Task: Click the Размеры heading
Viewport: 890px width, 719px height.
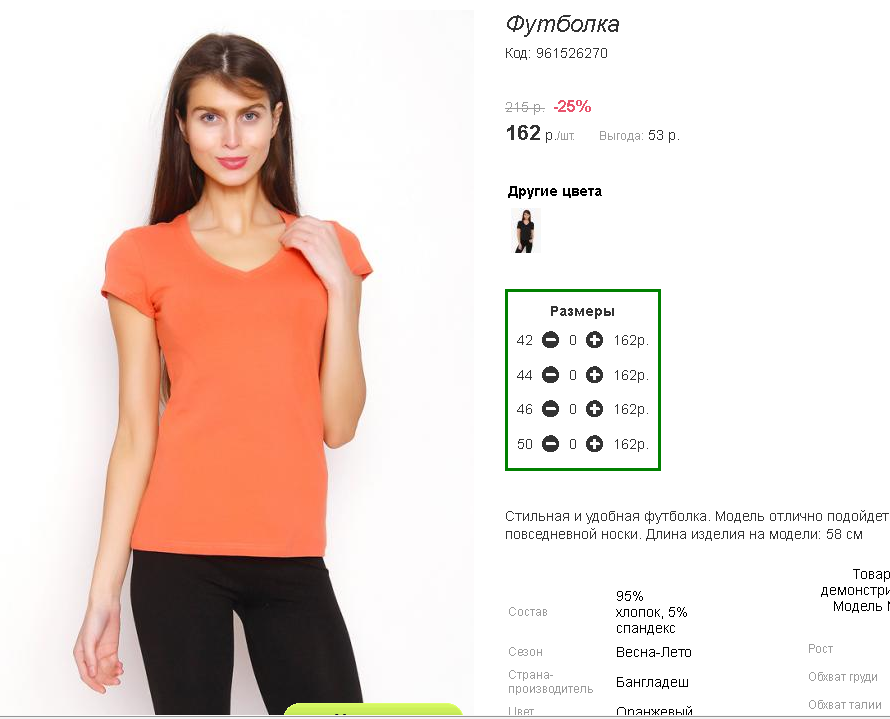Action: click(x=582, y=311)
